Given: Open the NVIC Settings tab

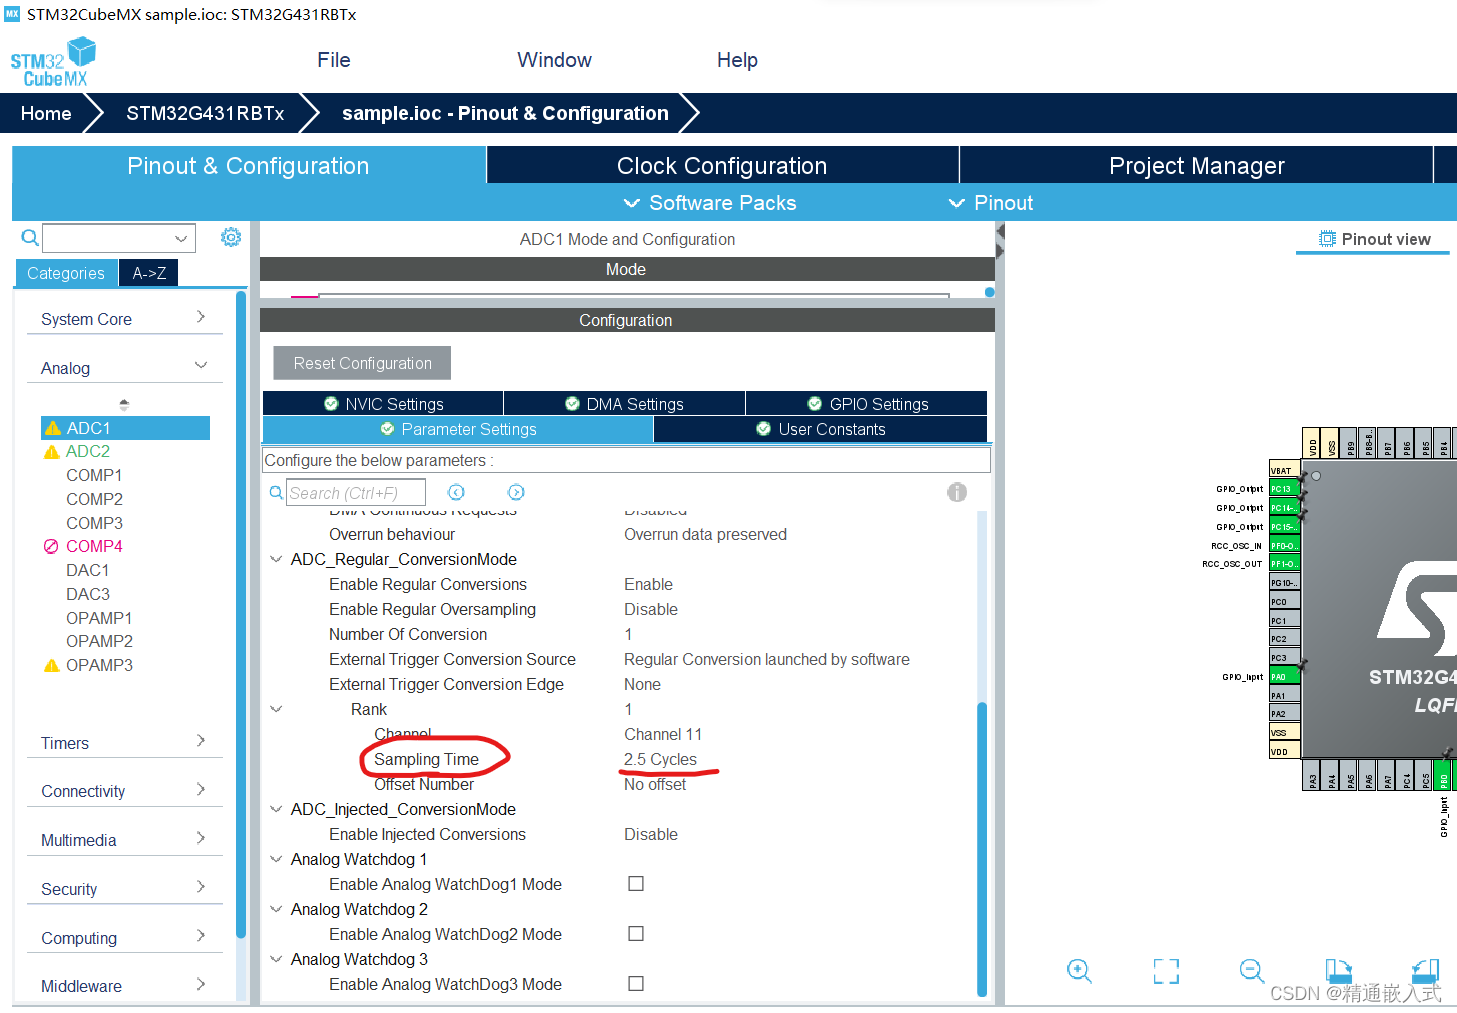Looking at the screenshot, I should pos(383,404).
